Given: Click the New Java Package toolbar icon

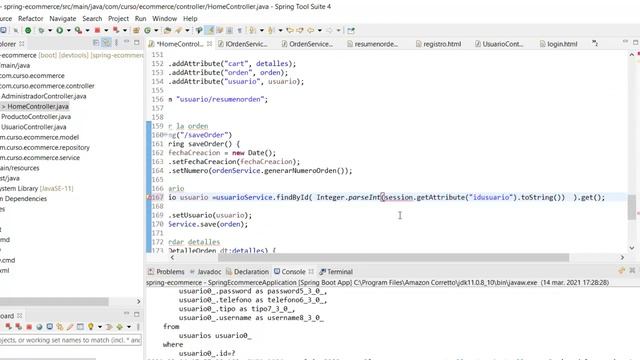Looking at the screenshot, I should click(x=136, y=30).
